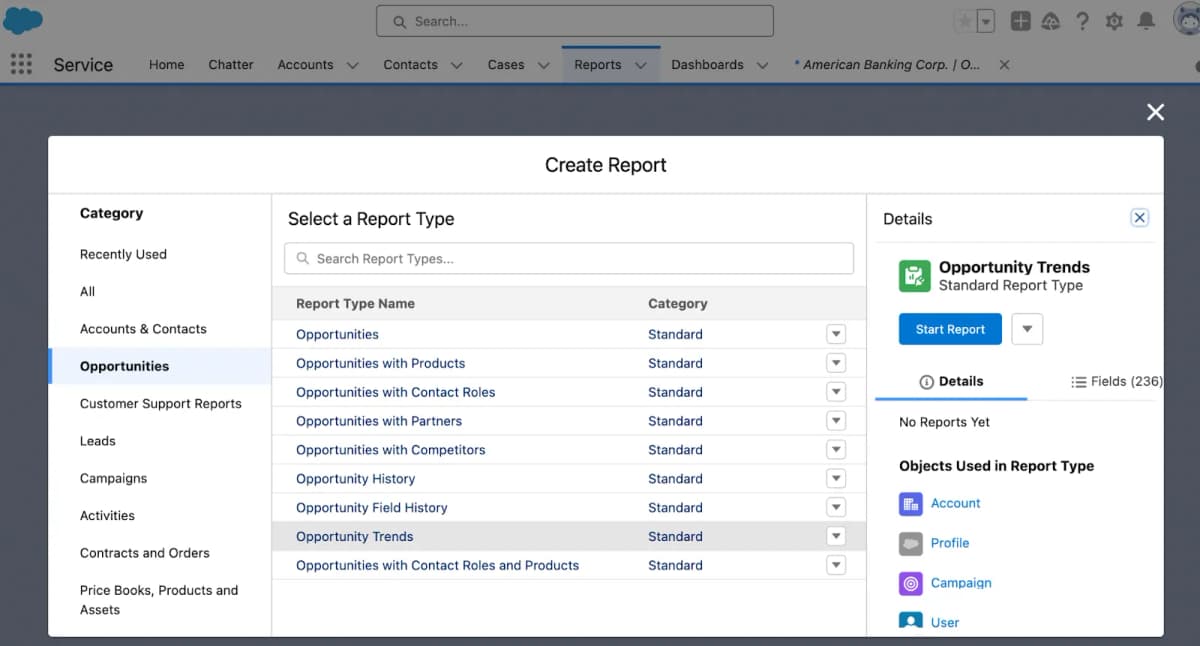
Task: Click the Profile object icon
Action: click(910, 543)
